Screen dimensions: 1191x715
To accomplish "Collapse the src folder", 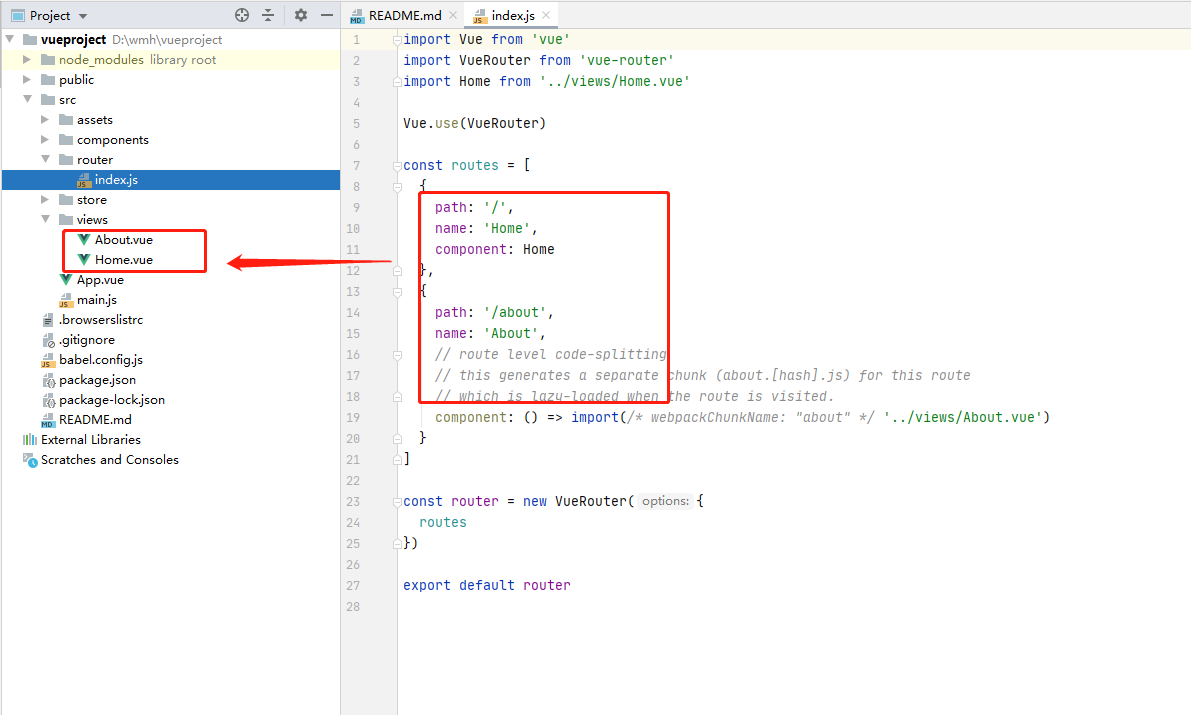I will (27, 99).
